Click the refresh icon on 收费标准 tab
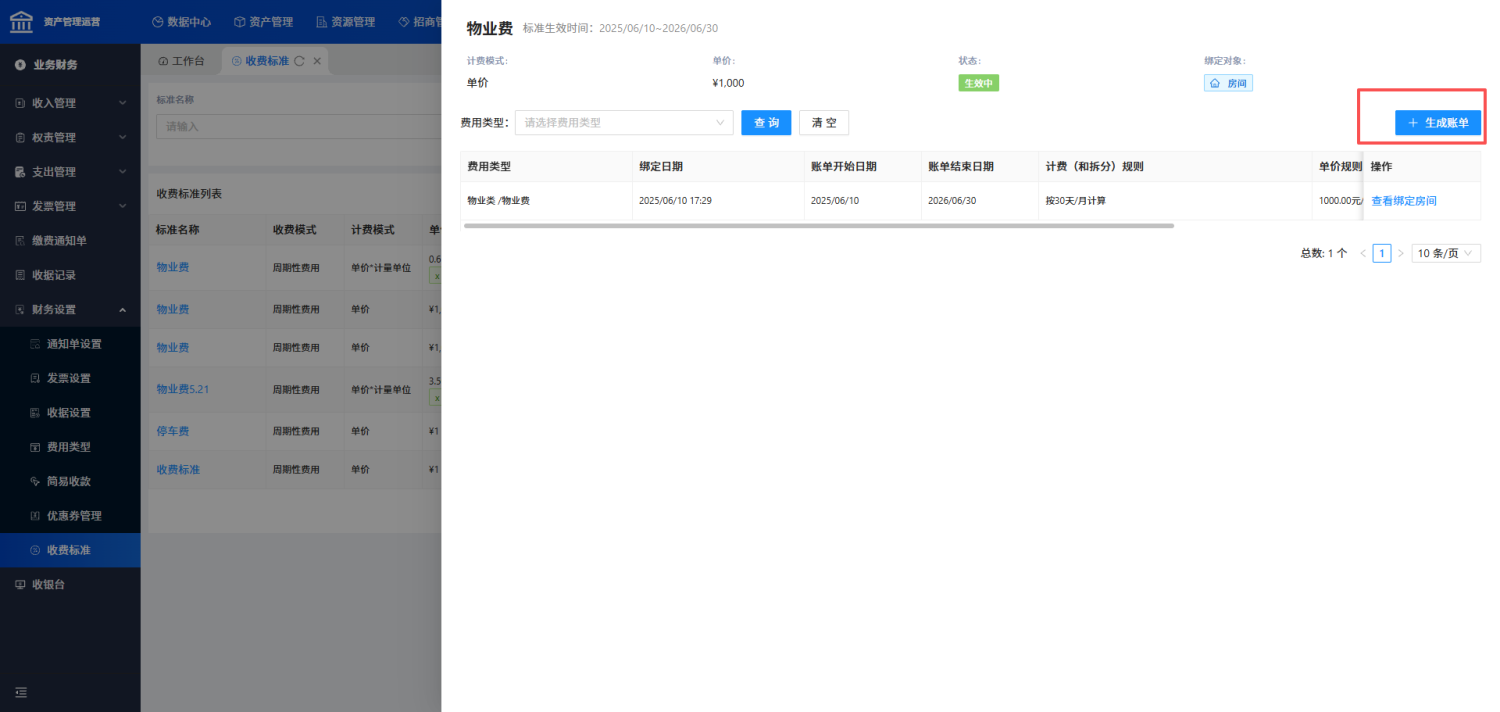Viewport: 1500px width, 712px height. pyautogui.click(x=299, y=61)
